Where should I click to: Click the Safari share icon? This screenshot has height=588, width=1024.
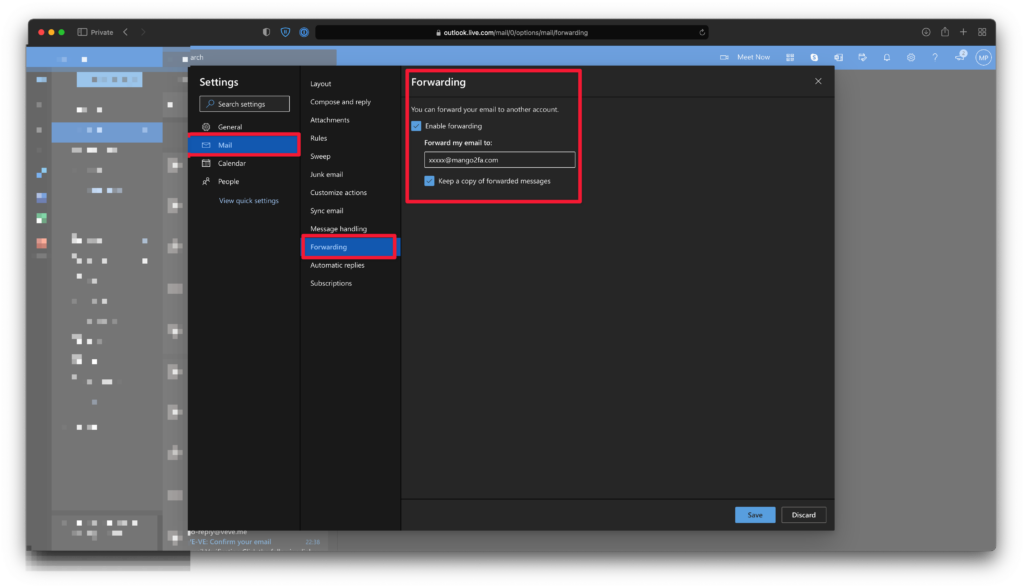tap(945, 32)
